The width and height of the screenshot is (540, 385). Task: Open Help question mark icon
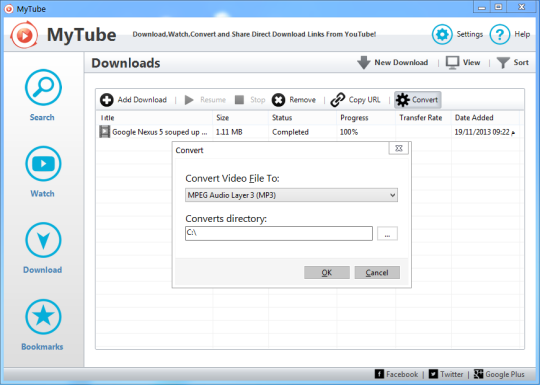point(500,34)
